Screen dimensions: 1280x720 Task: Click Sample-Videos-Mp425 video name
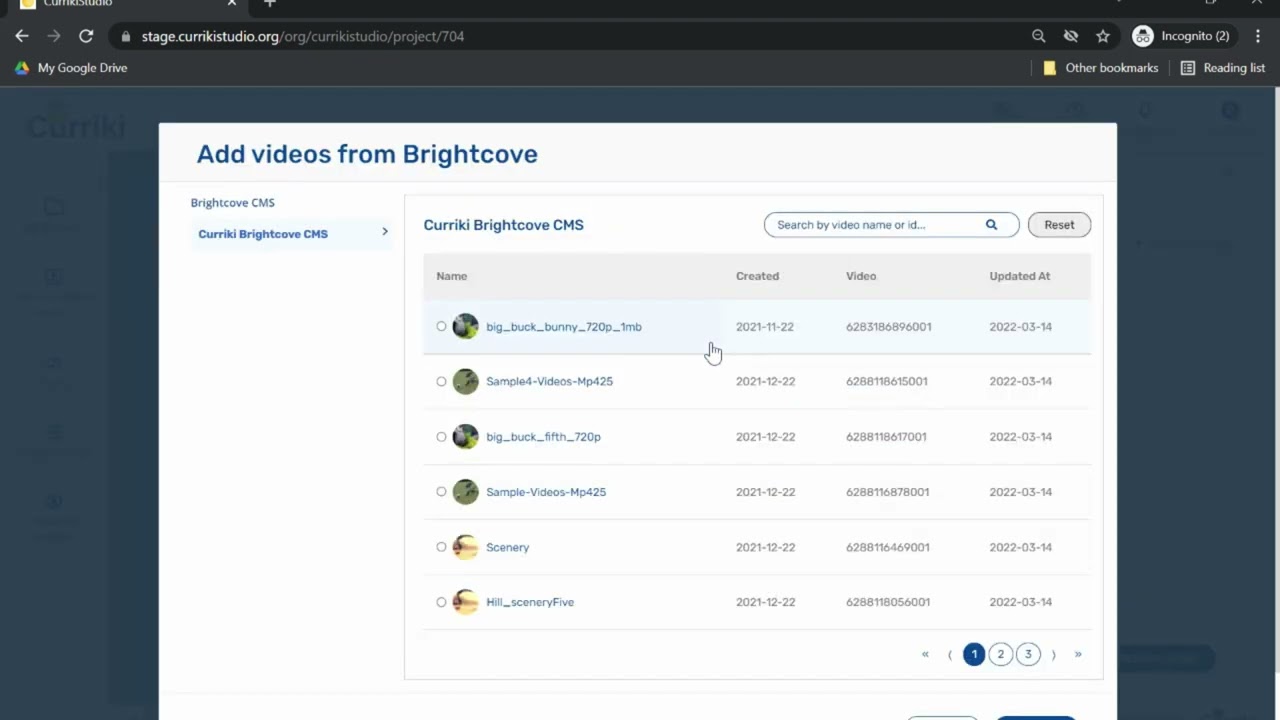(x=546, y=492)
